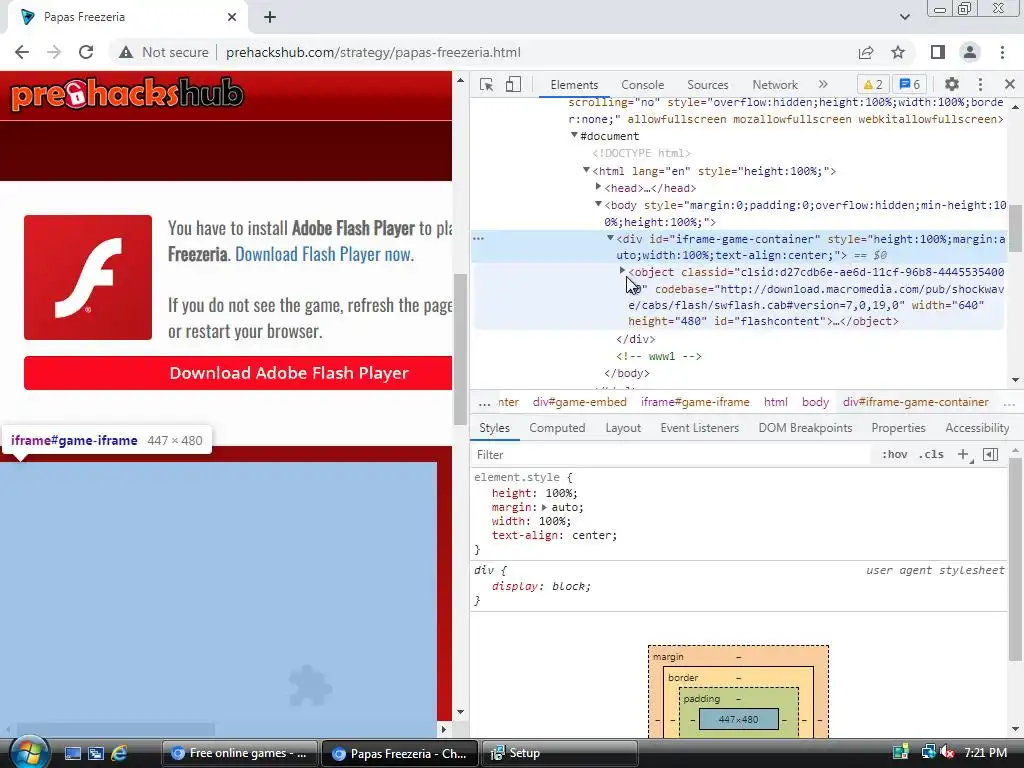1024x768 pixels.
Task: Switch to the Elements panel
Action: click(574, 85)
